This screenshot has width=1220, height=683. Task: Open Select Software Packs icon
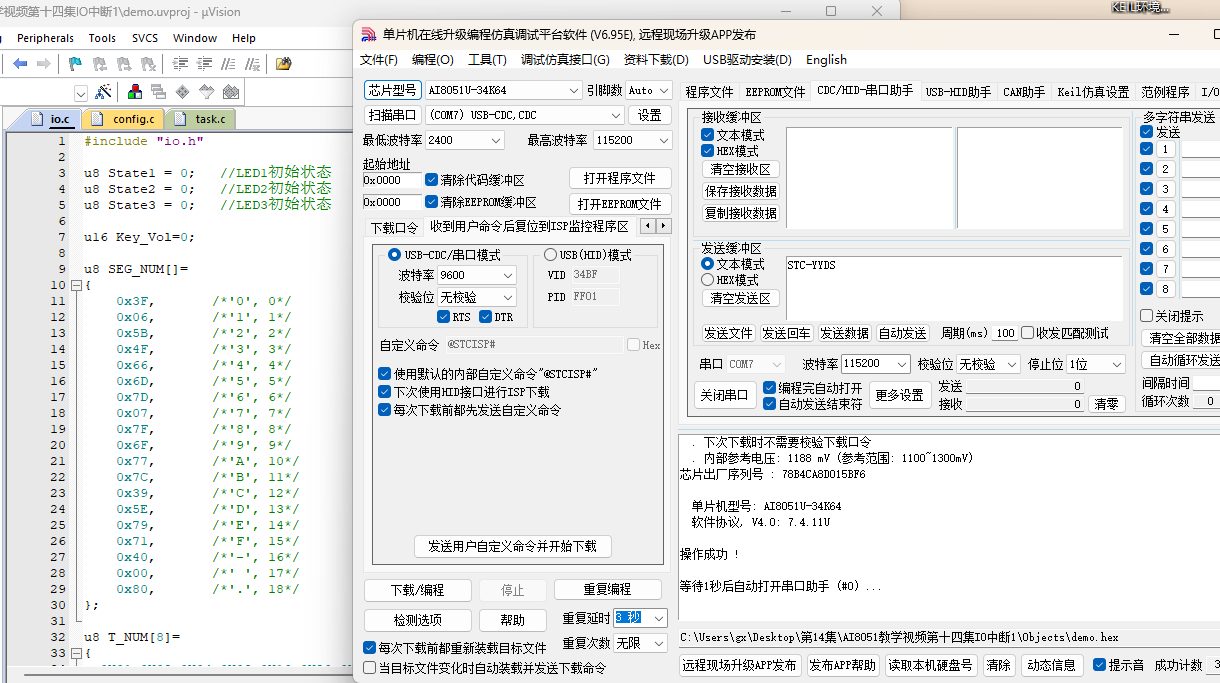tap(207, 92)
